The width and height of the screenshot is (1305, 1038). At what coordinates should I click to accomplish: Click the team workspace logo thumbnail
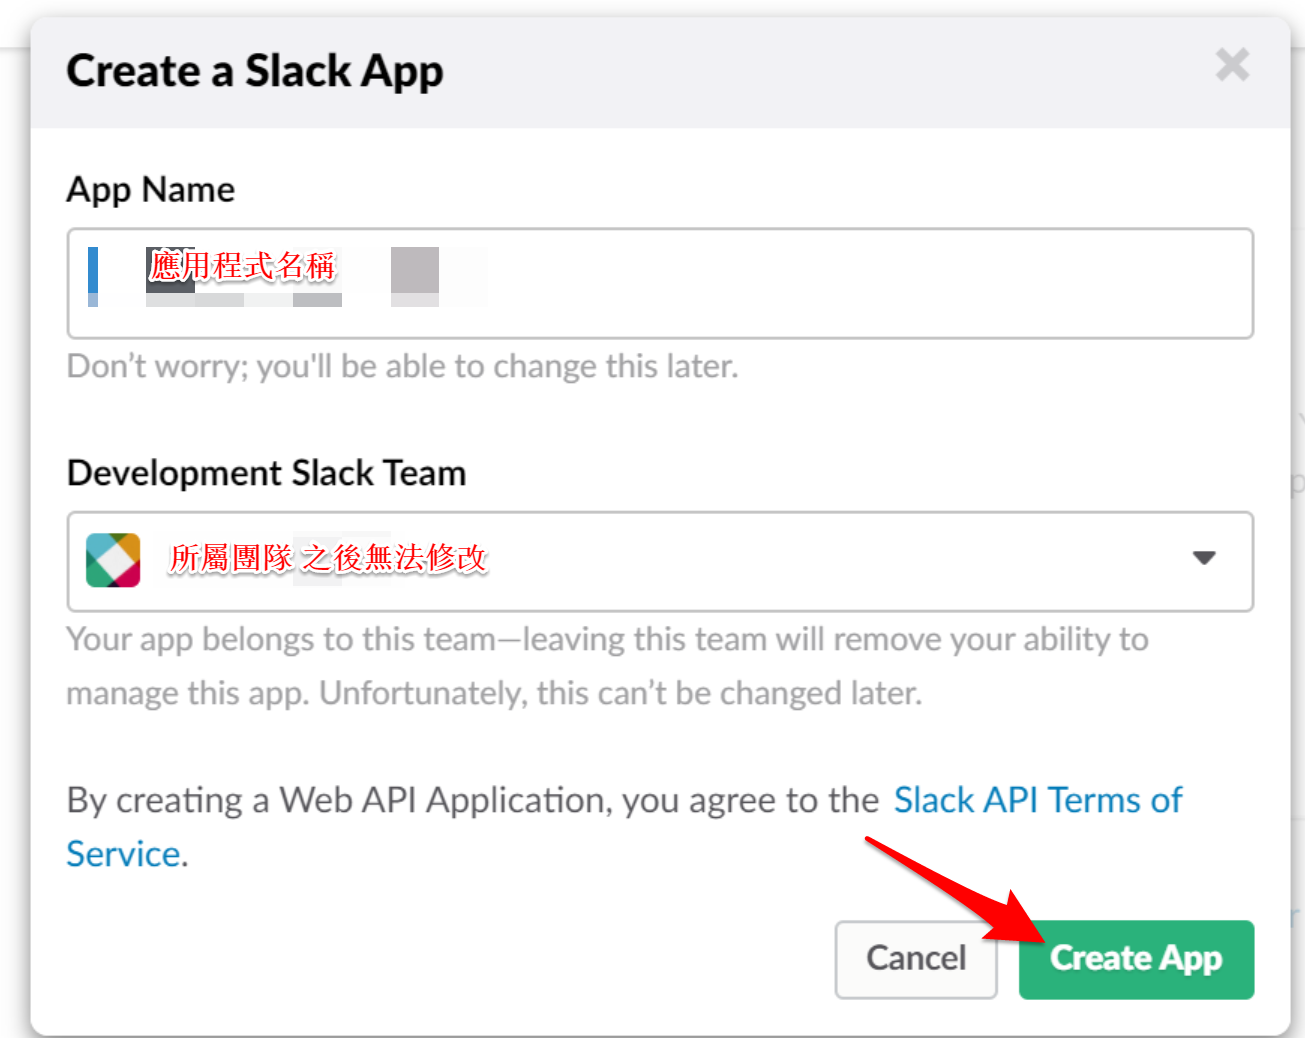(x=113, y=559)
